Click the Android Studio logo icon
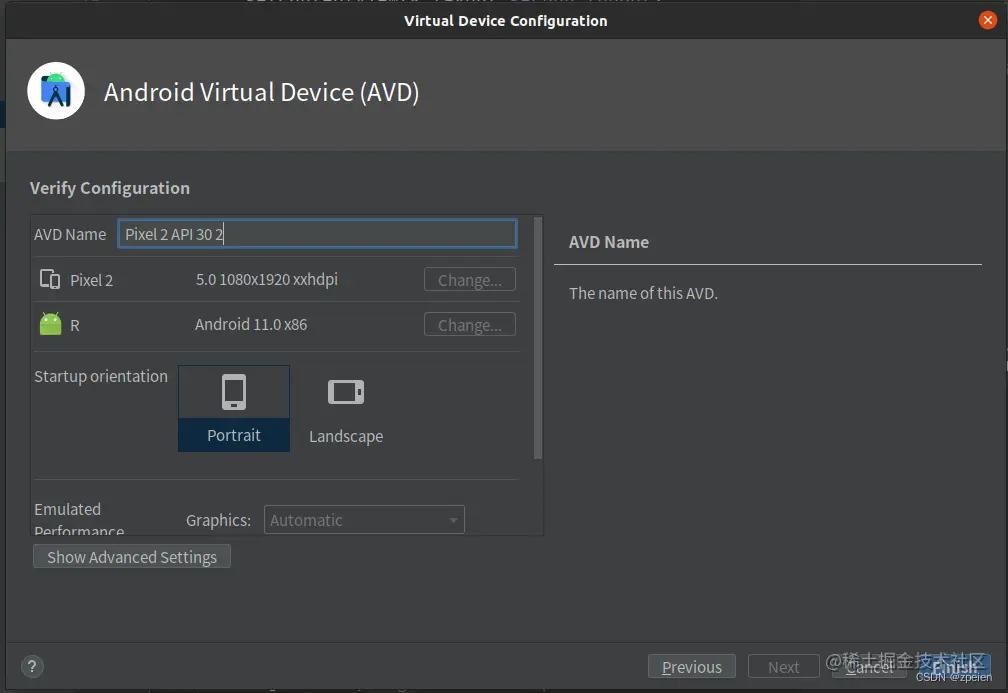Screen dimensions: 1008x693 tap(56, 91)
